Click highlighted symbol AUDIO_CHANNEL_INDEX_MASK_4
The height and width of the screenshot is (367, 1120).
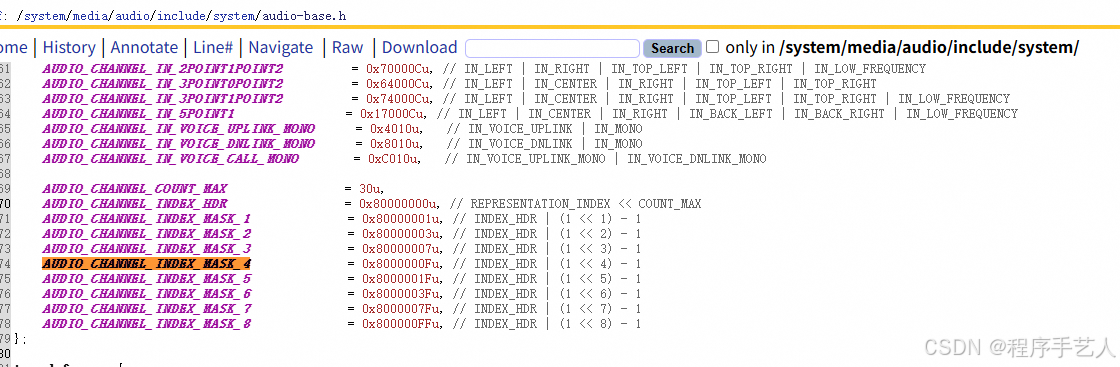pos(146,264)
